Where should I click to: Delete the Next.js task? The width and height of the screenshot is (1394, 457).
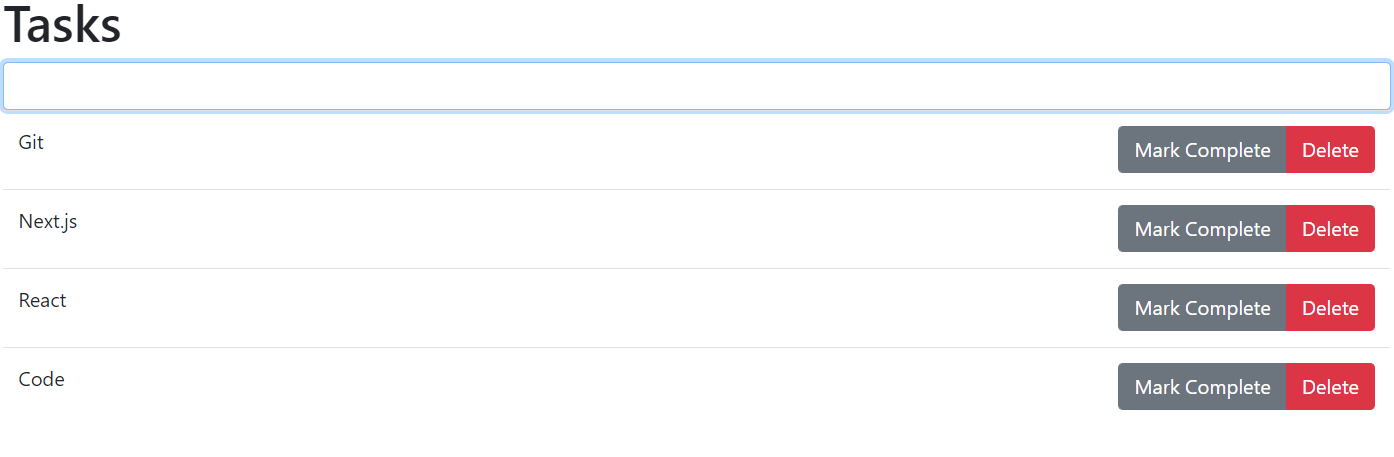[x=1330, y=229]
